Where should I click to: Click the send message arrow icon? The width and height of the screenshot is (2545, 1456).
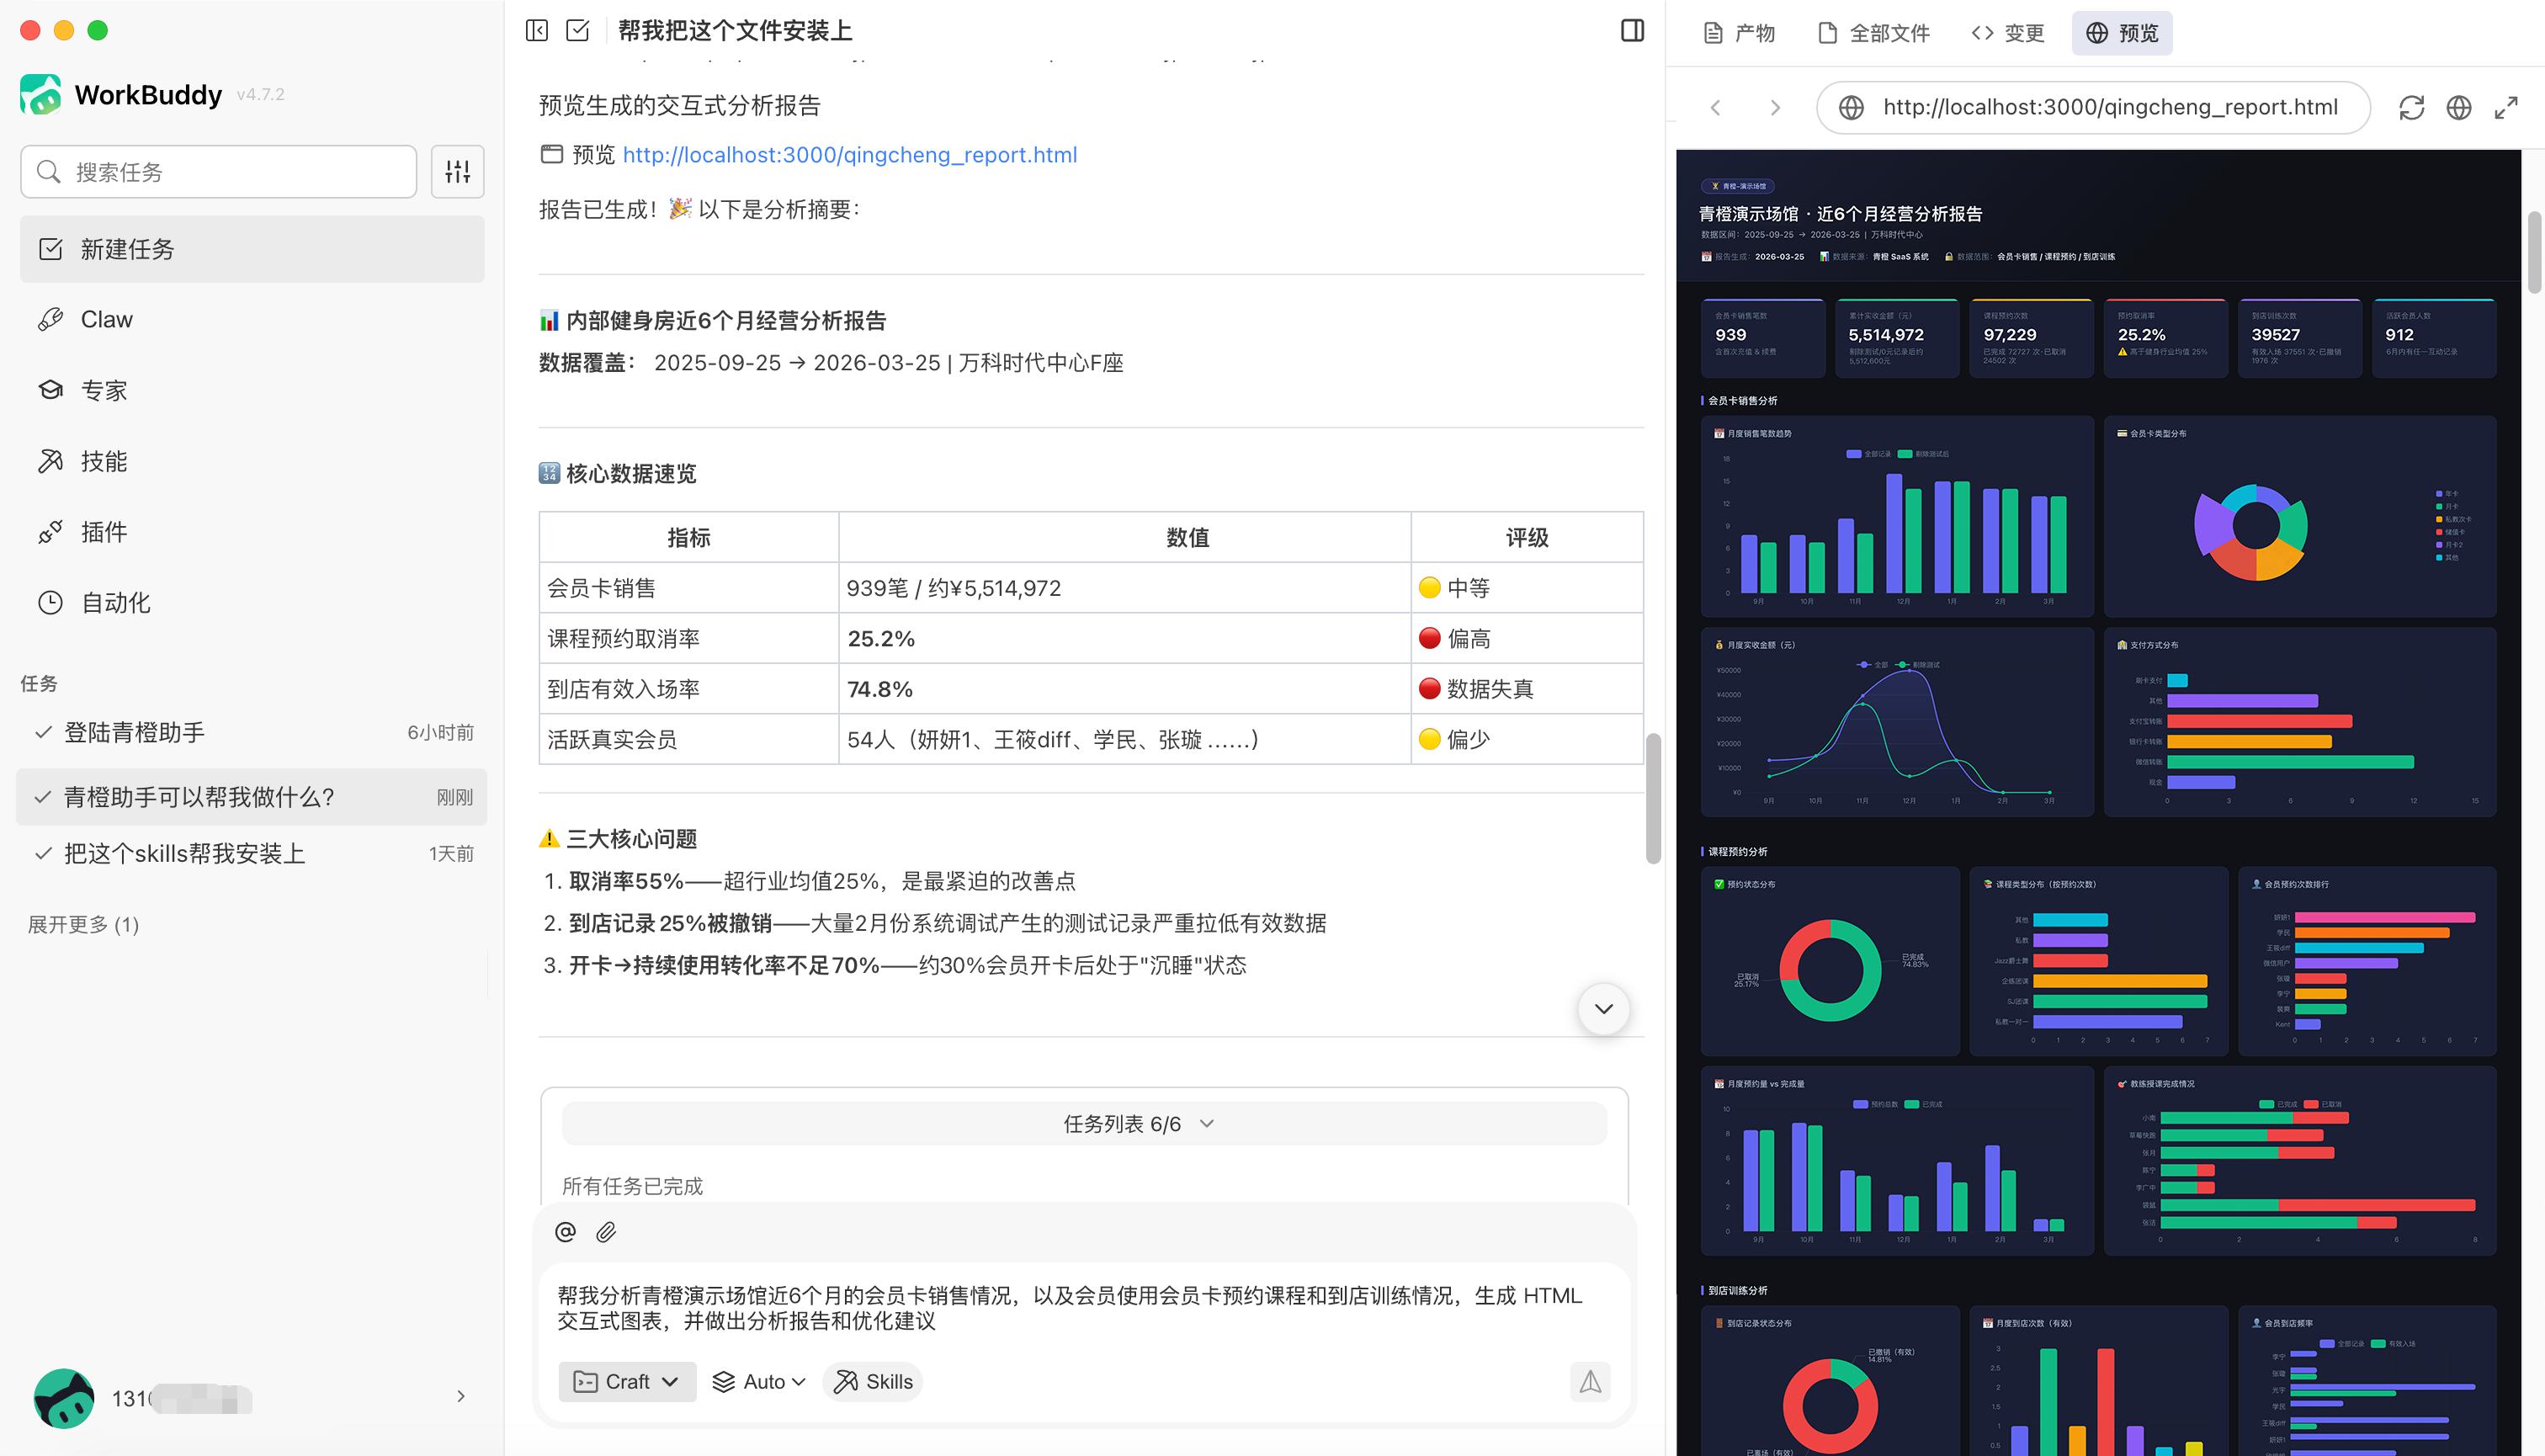coord(1589,1381)
